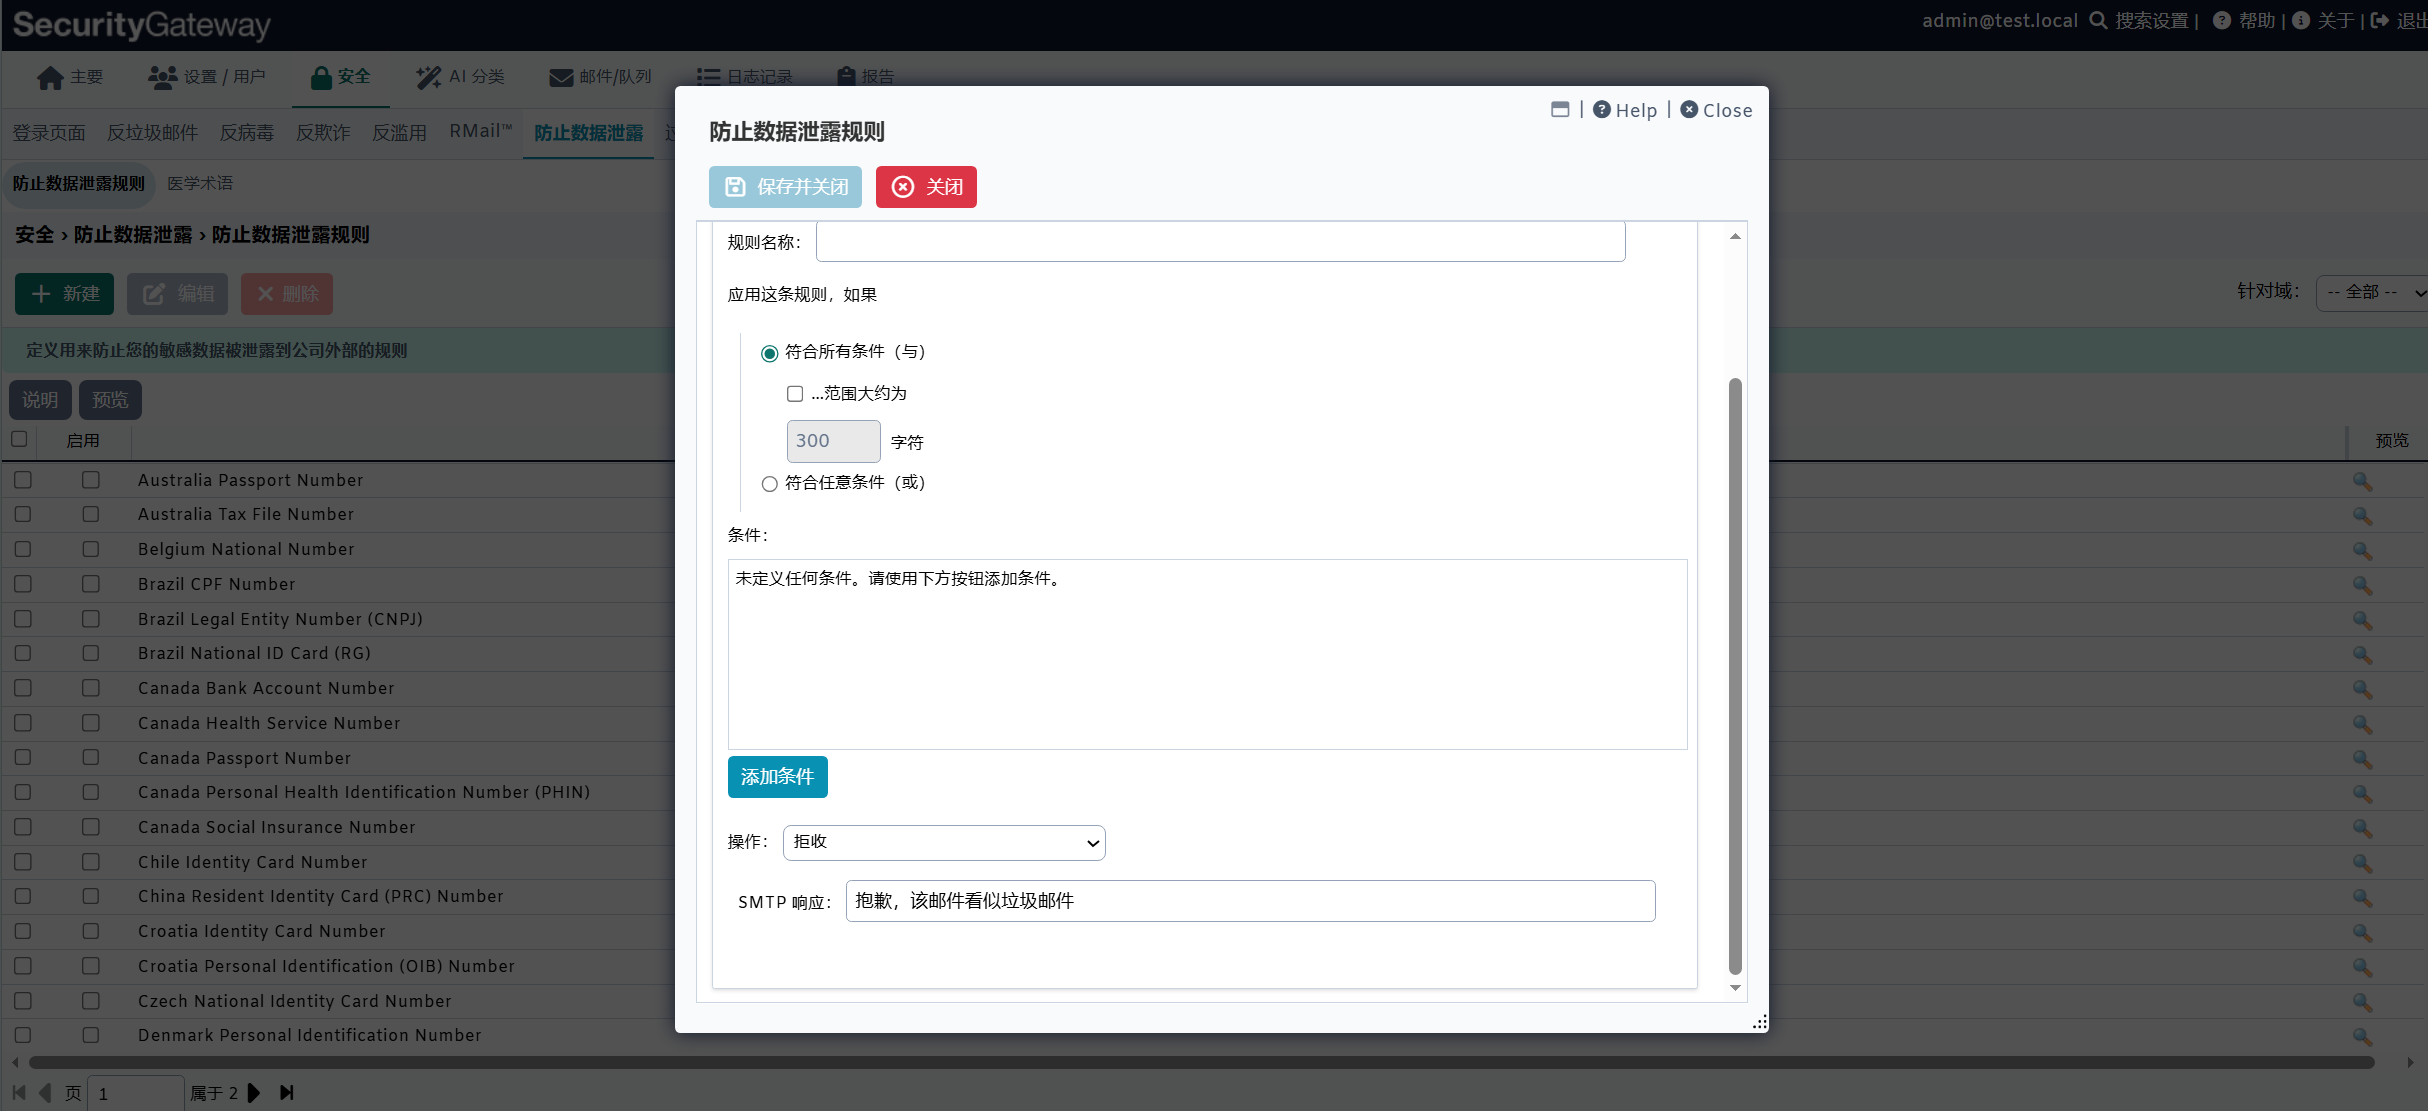Toggle the select-all checkbox in table header
The image size is (2428, 1111).
point(19,439)
